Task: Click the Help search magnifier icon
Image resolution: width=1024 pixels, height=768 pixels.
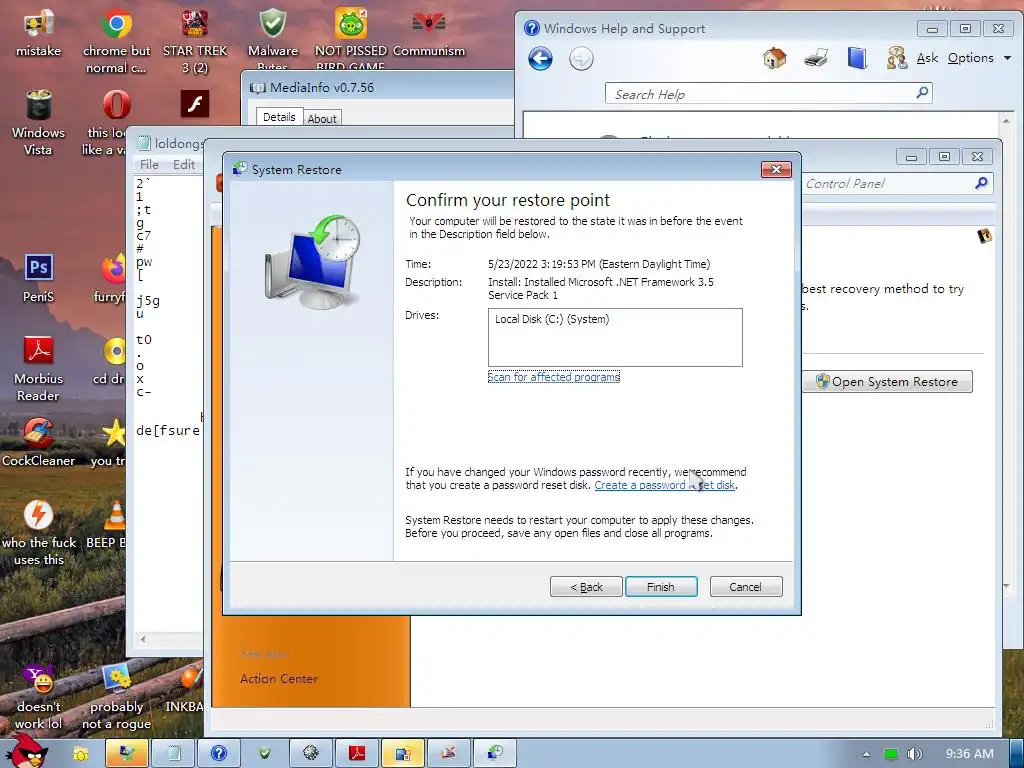Action: coord(921,93)
